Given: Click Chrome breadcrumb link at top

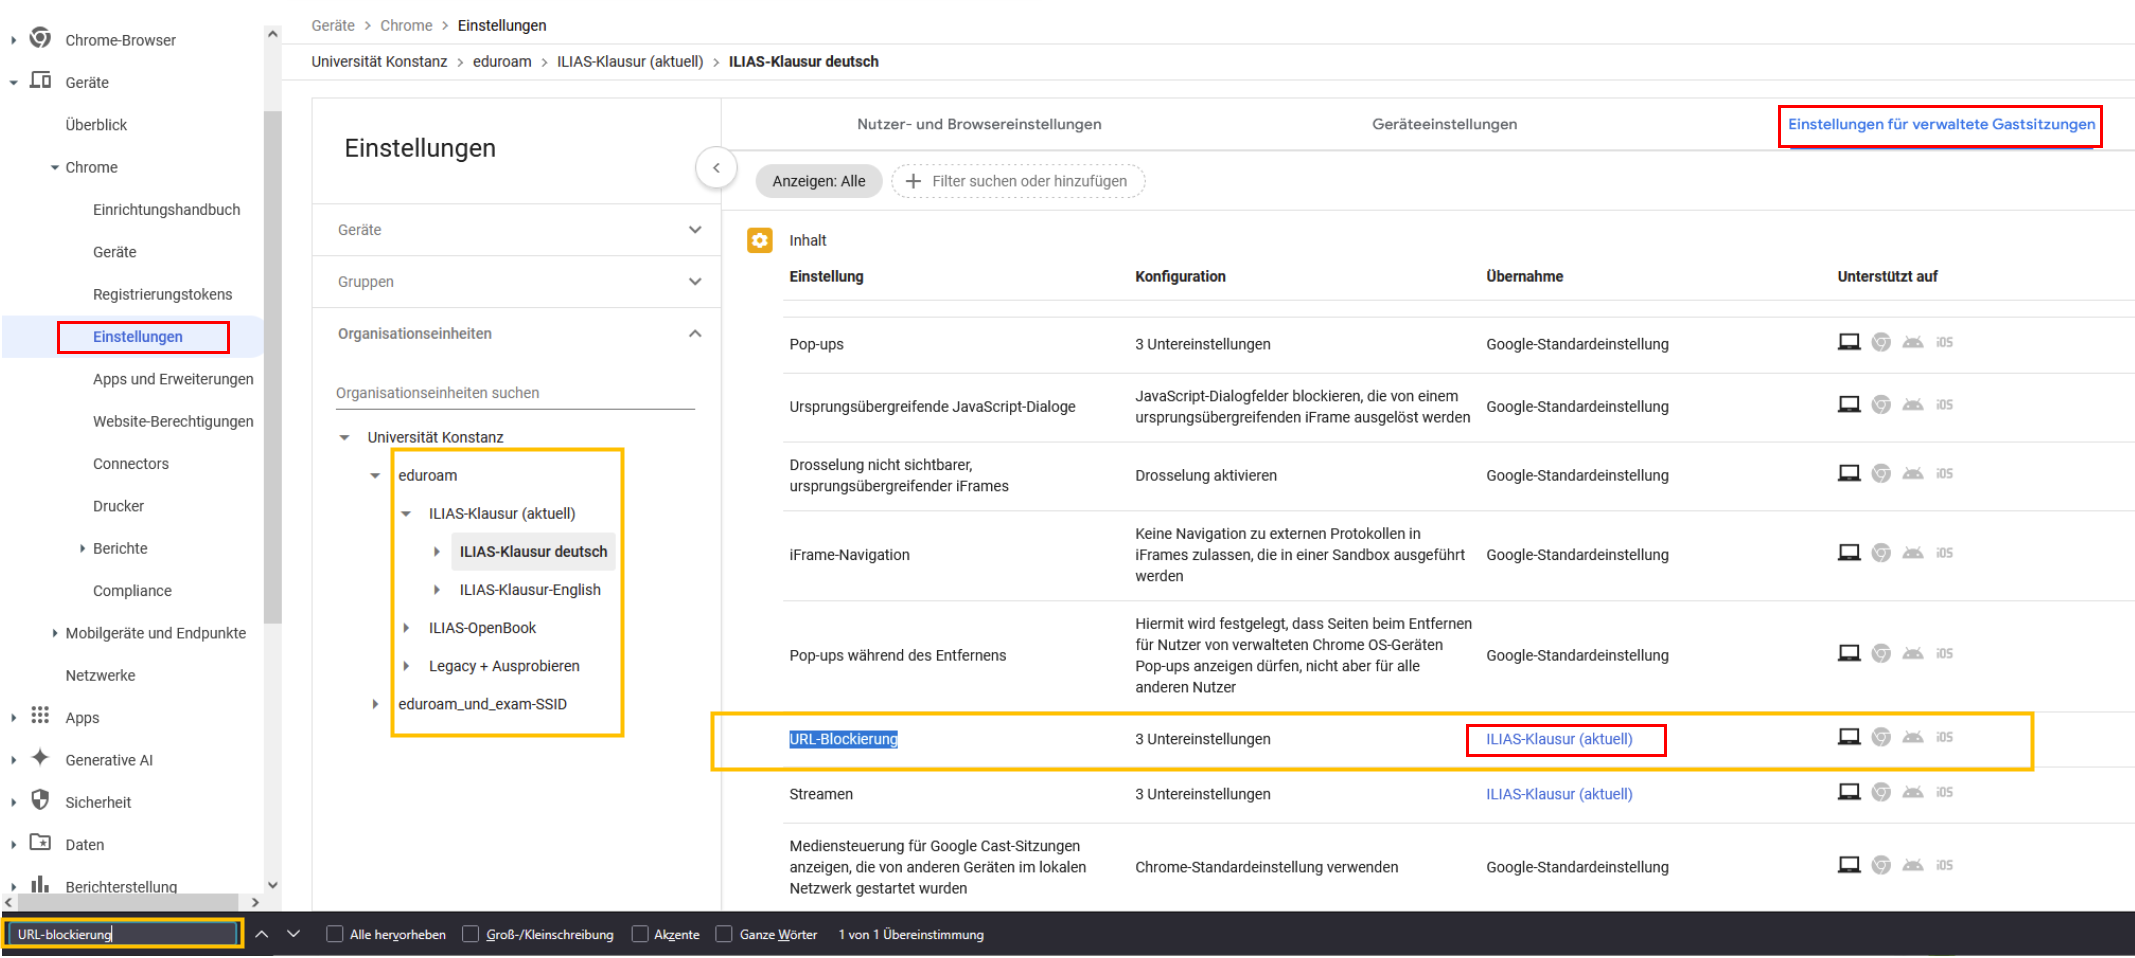Looking at the screenshot, I should (406, 25).
